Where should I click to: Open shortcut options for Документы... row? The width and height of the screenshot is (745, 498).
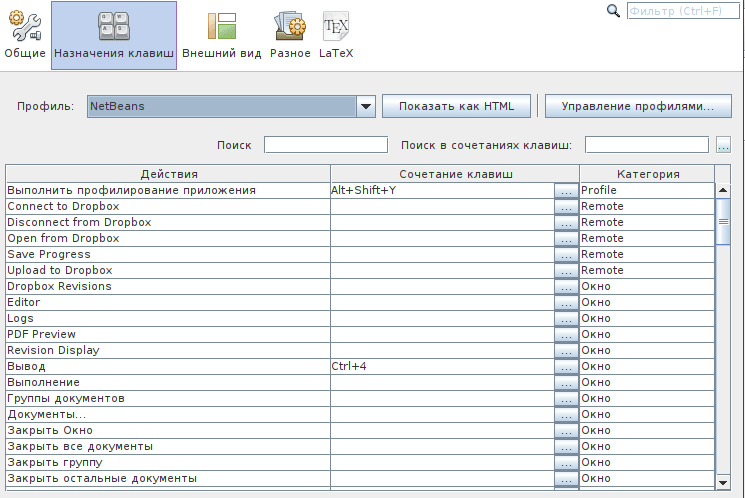pos(566,415)
